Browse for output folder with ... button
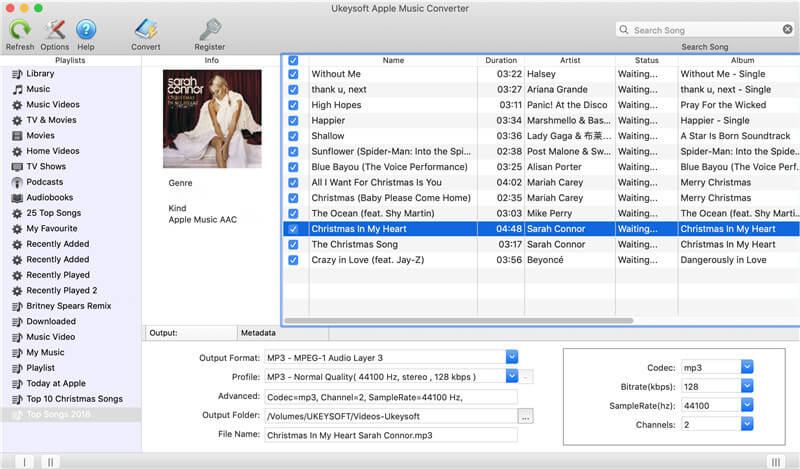This screenshot has width=800, height=469. [526, 416]
